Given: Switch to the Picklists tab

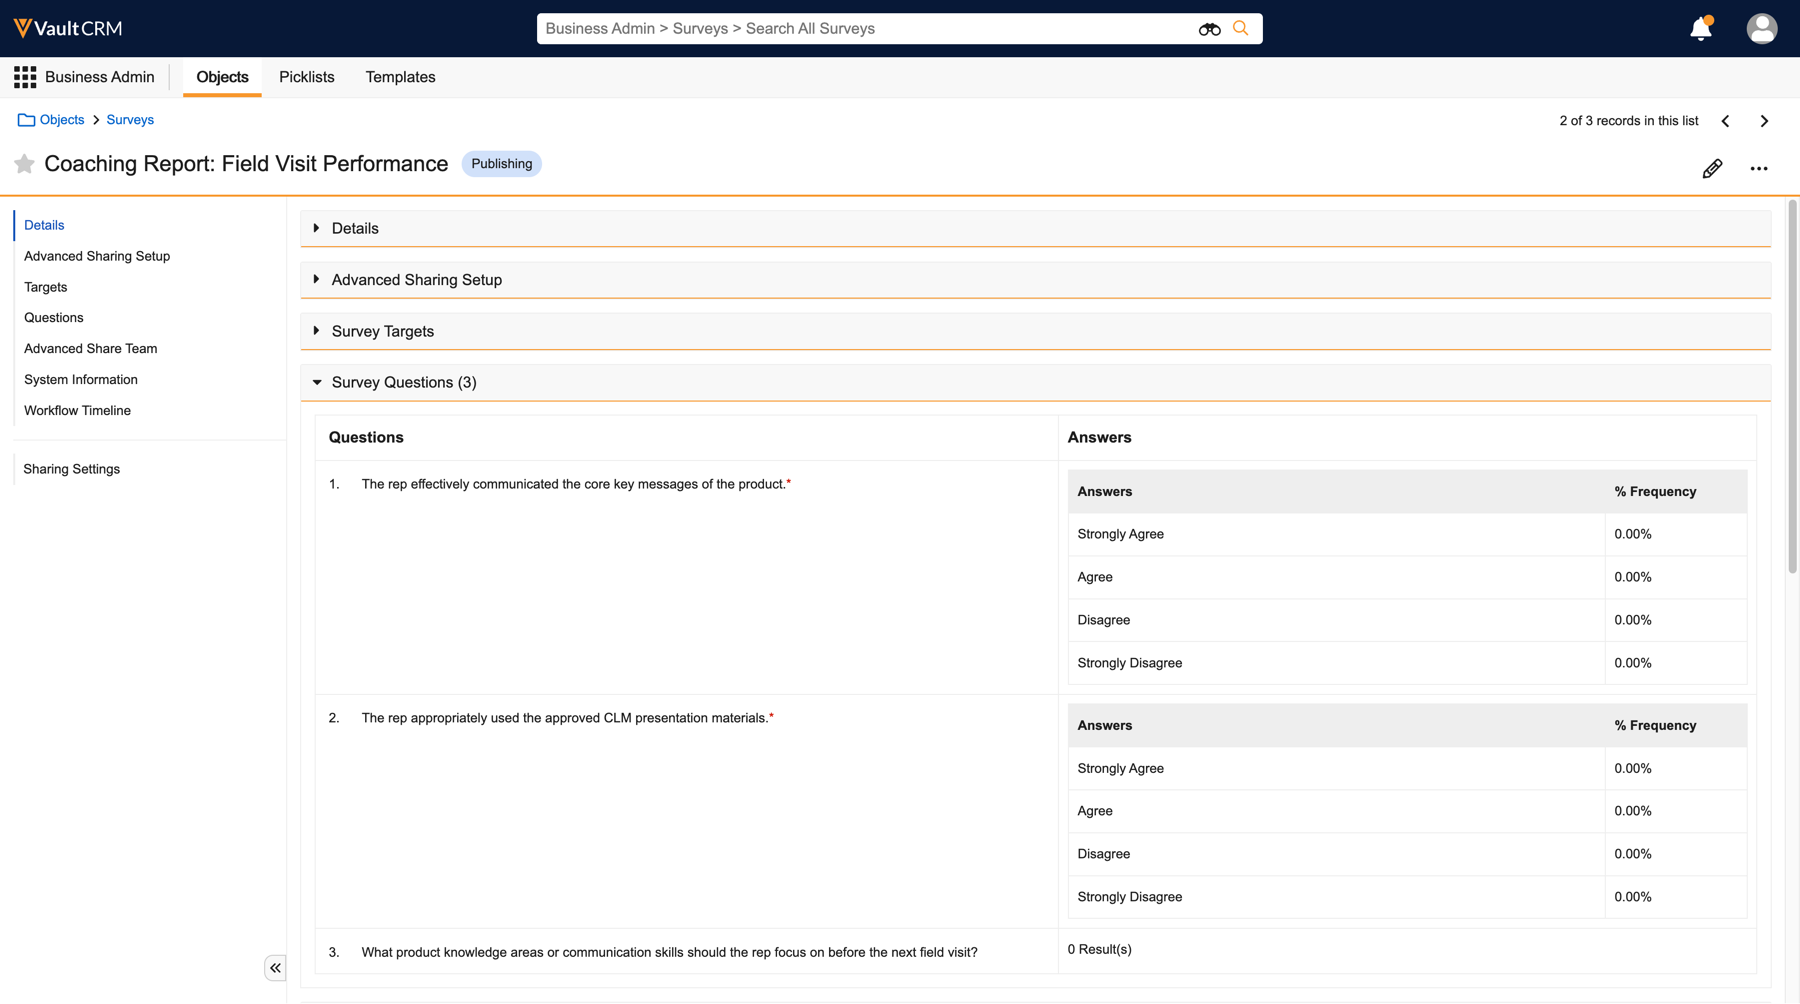Looking at the screenshot, I should 306,77.
